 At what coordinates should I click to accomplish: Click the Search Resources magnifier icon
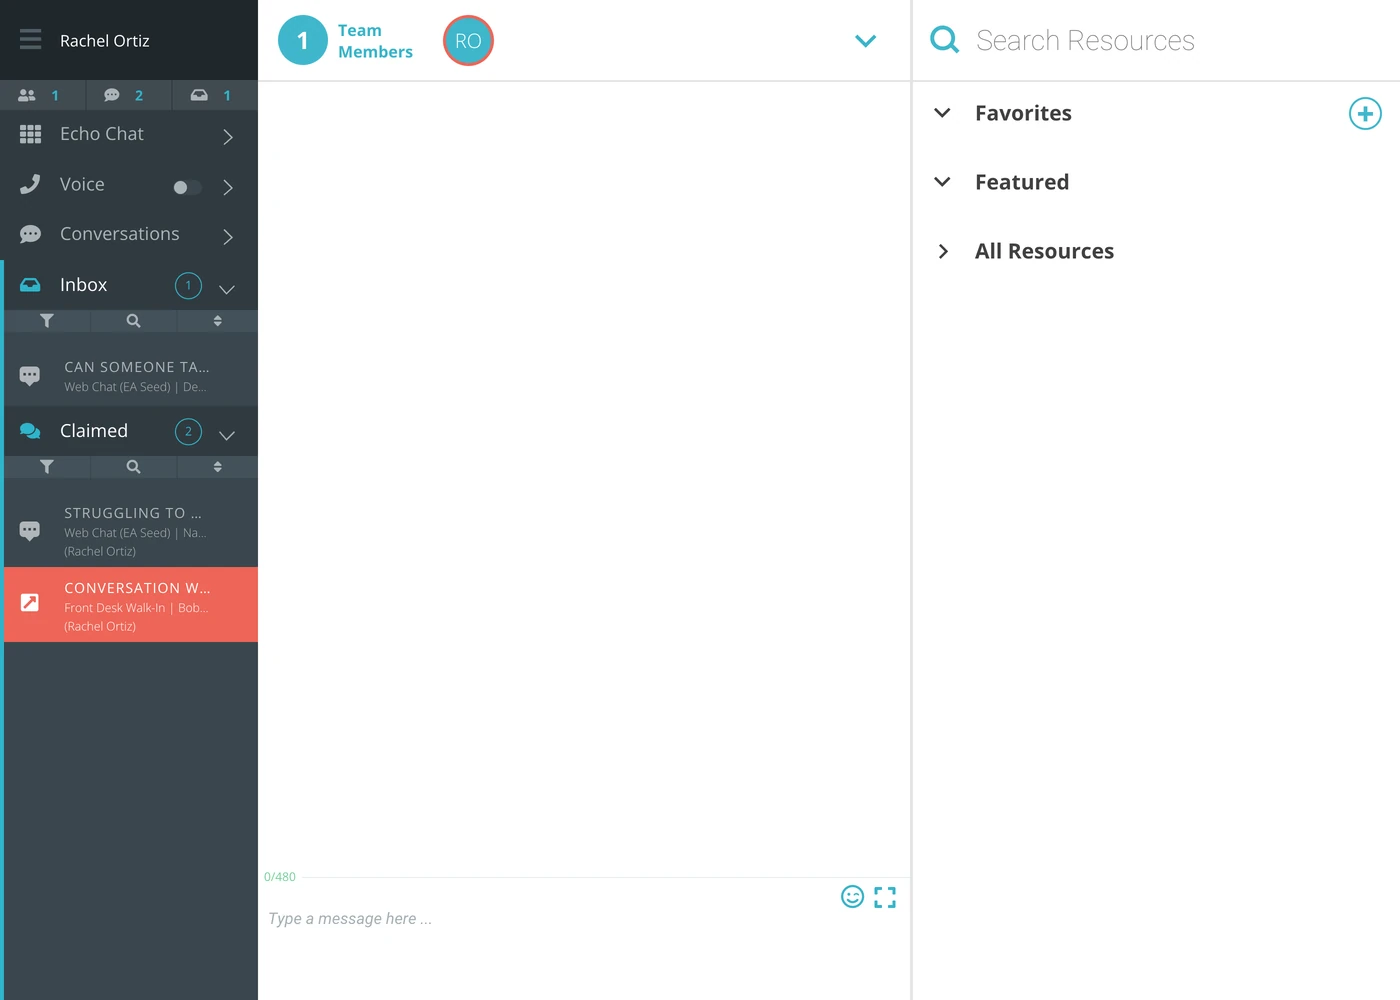click(945, 40)
